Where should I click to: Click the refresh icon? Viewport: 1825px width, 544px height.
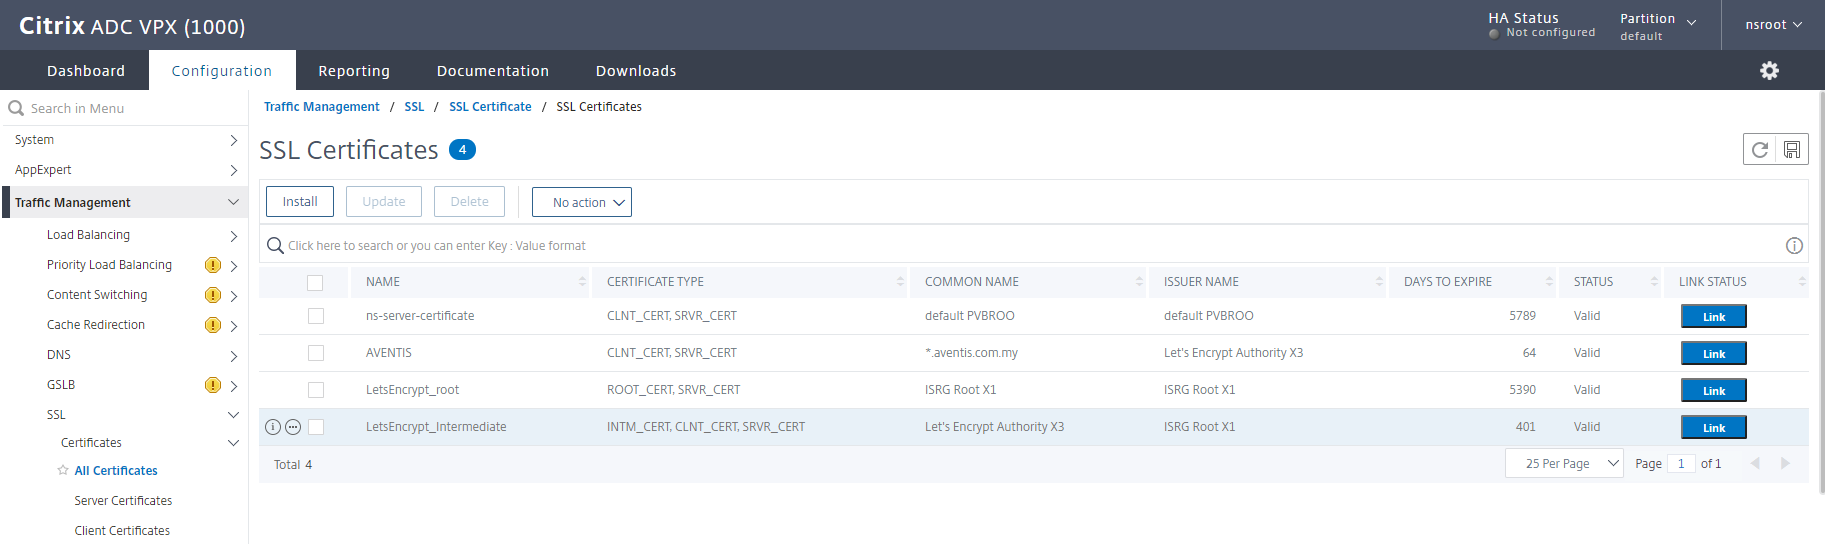(1760, 150)
